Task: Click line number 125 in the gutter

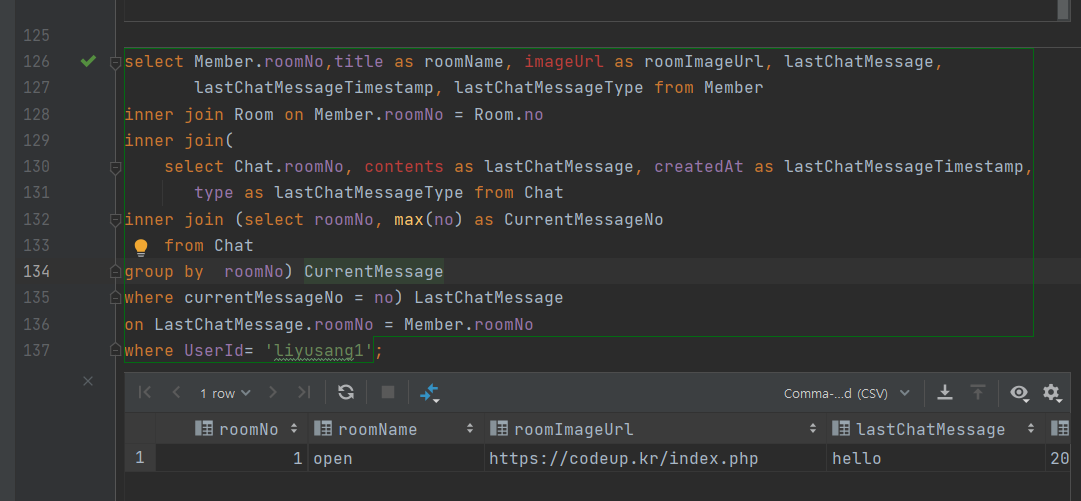Action: [x=37, y=35]
